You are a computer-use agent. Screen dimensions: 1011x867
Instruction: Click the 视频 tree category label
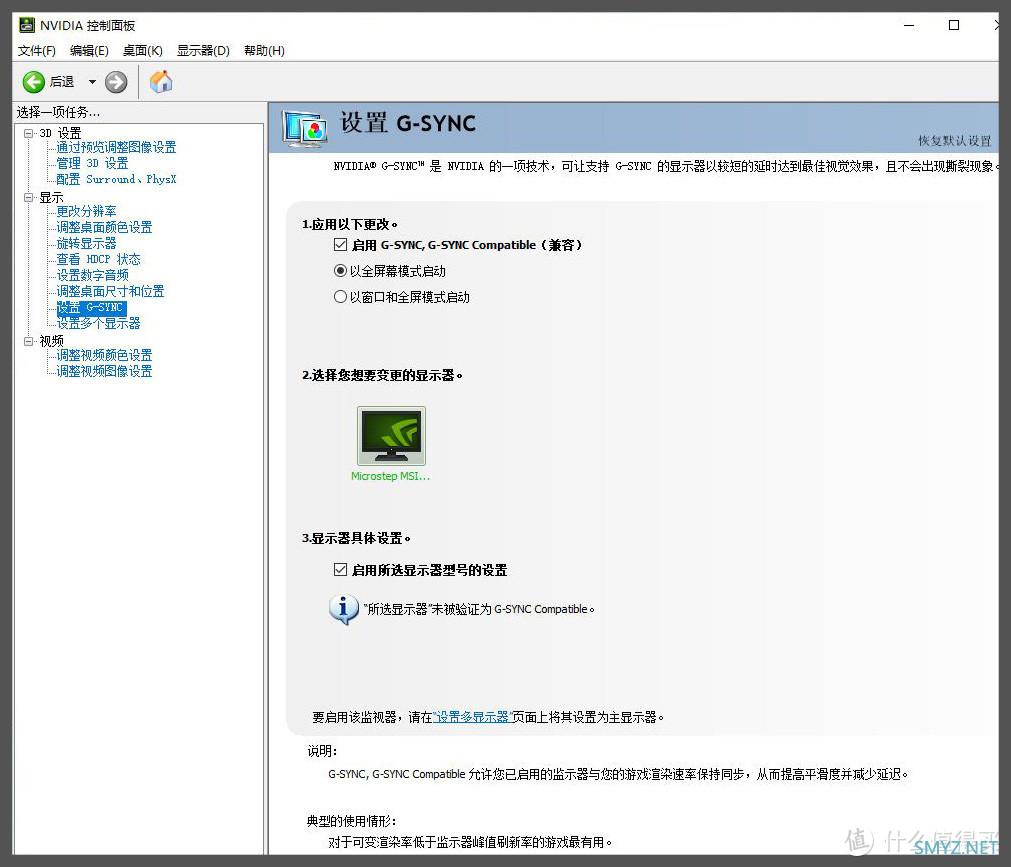point(52,341)
